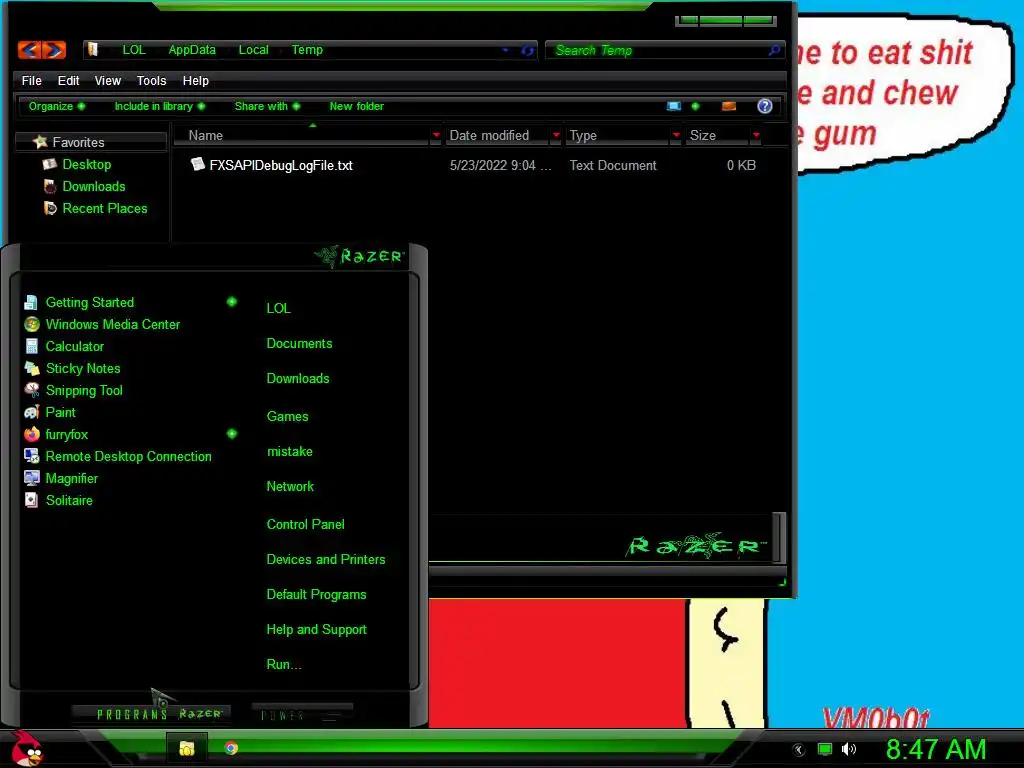The width and height of the screenshot is (1024, 768).
Task: Change the view layout icon
Action: [x=673, y=106]
